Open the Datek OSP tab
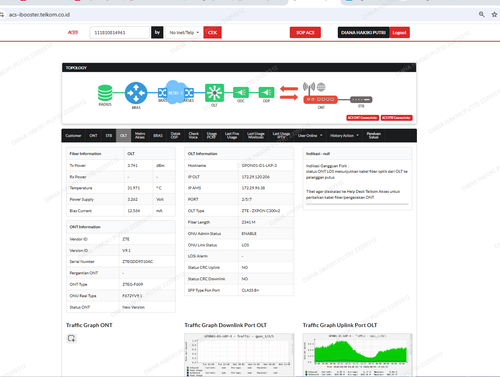Viewport: 500px width, 377px height. 175,136
